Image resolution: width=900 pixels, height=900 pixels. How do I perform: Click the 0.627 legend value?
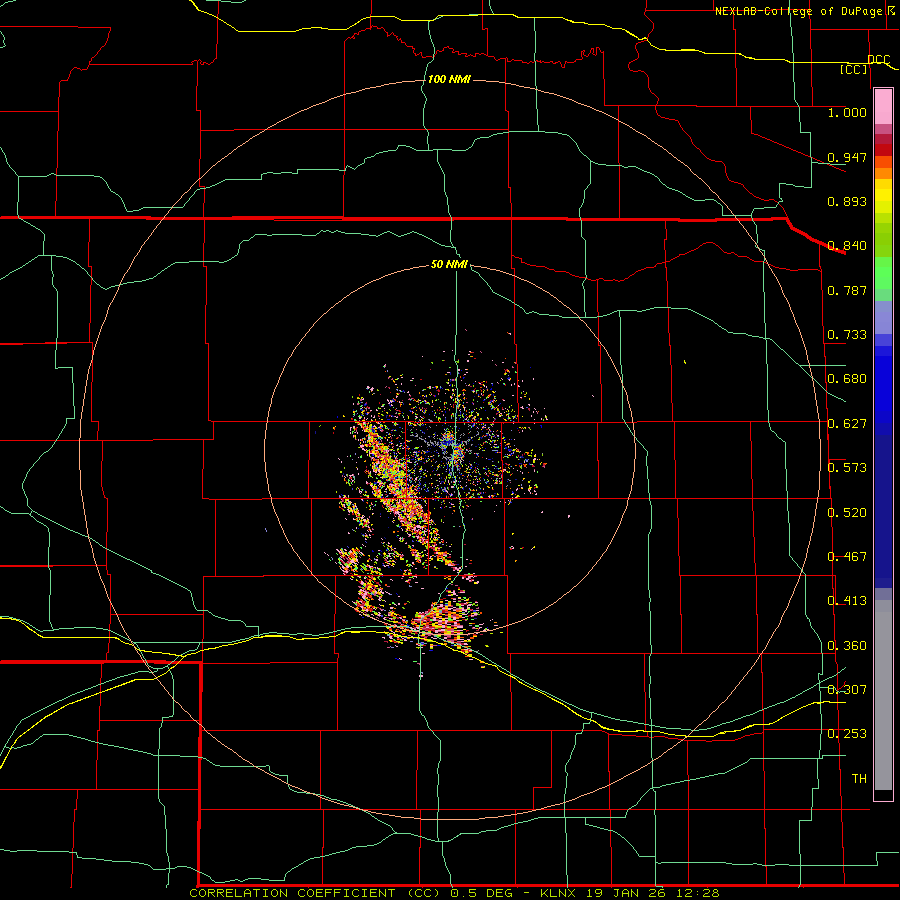[x=847, y=424]
